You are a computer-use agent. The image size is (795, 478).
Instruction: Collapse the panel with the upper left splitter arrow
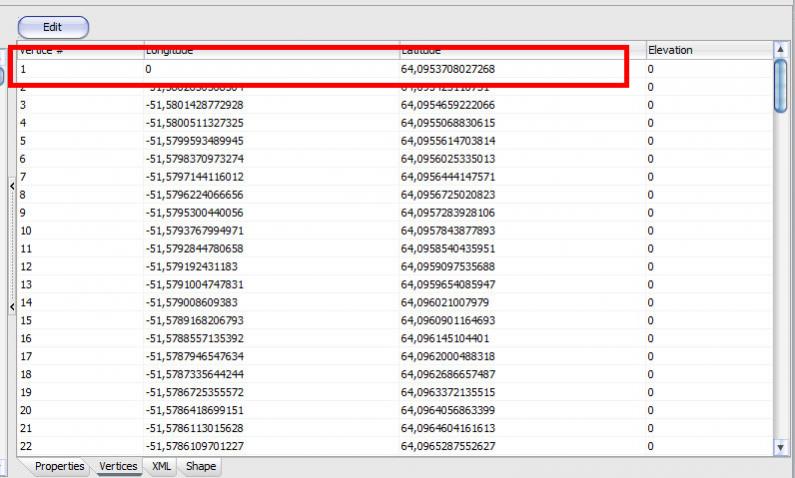pos(11,186)
